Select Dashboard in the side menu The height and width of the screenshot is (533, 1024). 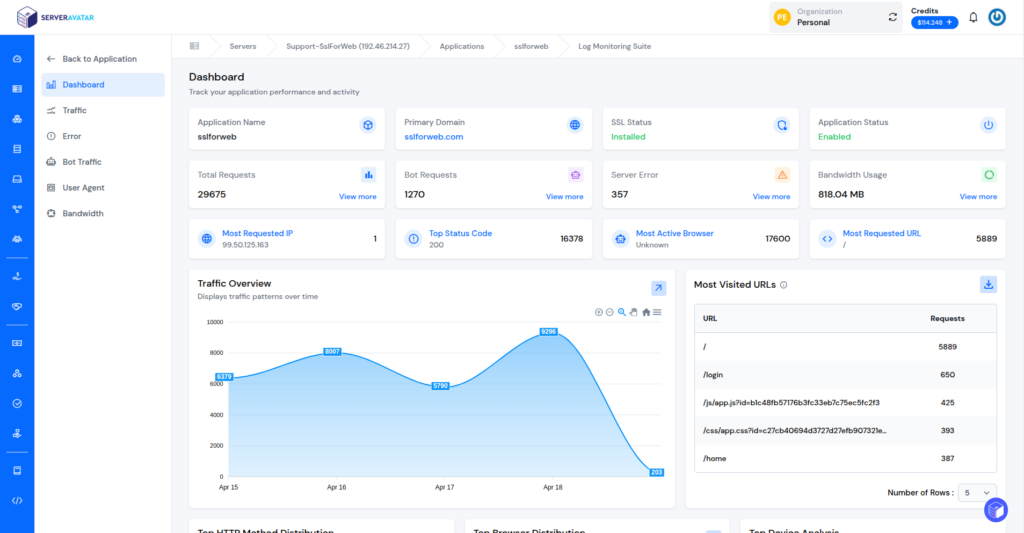point(103,85)
